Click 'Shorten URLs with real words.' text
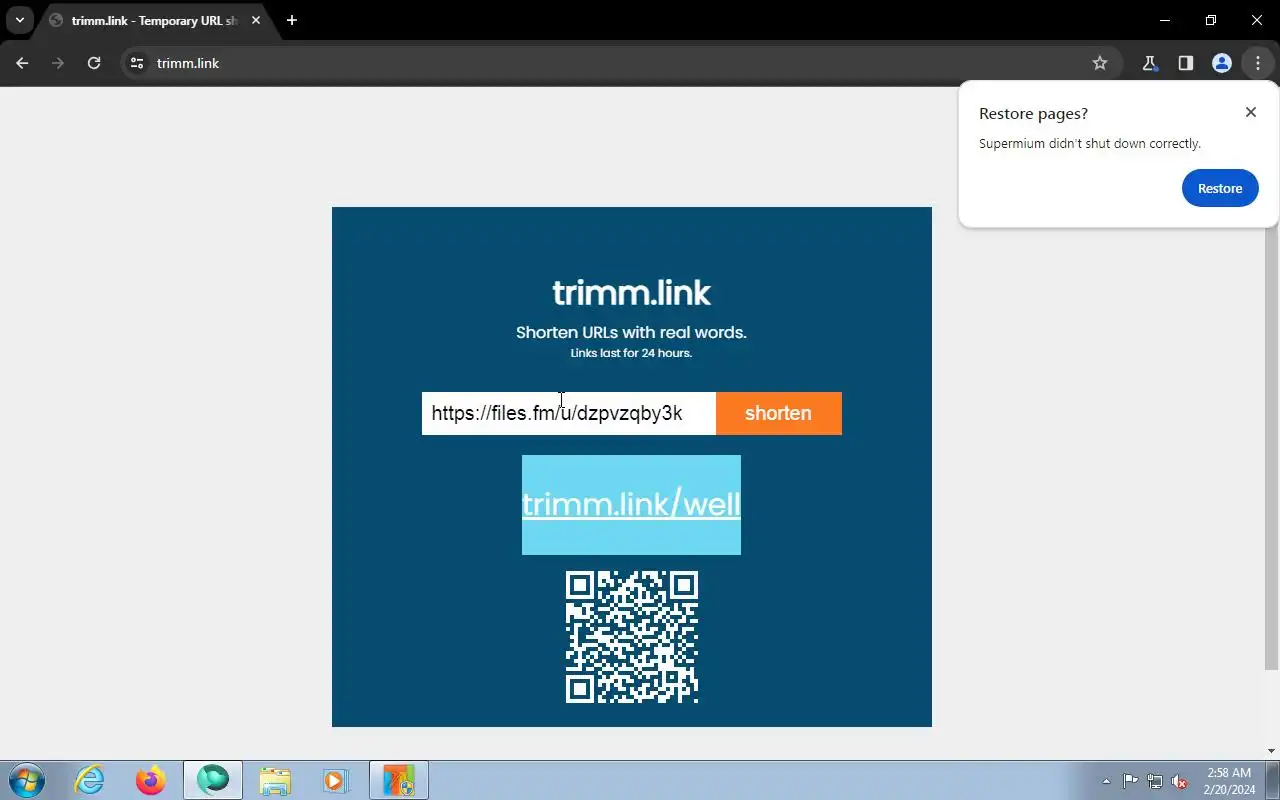Image resolution: width=1280 pixels, height=800 pixels. pyautogui.click(x=631, y=332)
